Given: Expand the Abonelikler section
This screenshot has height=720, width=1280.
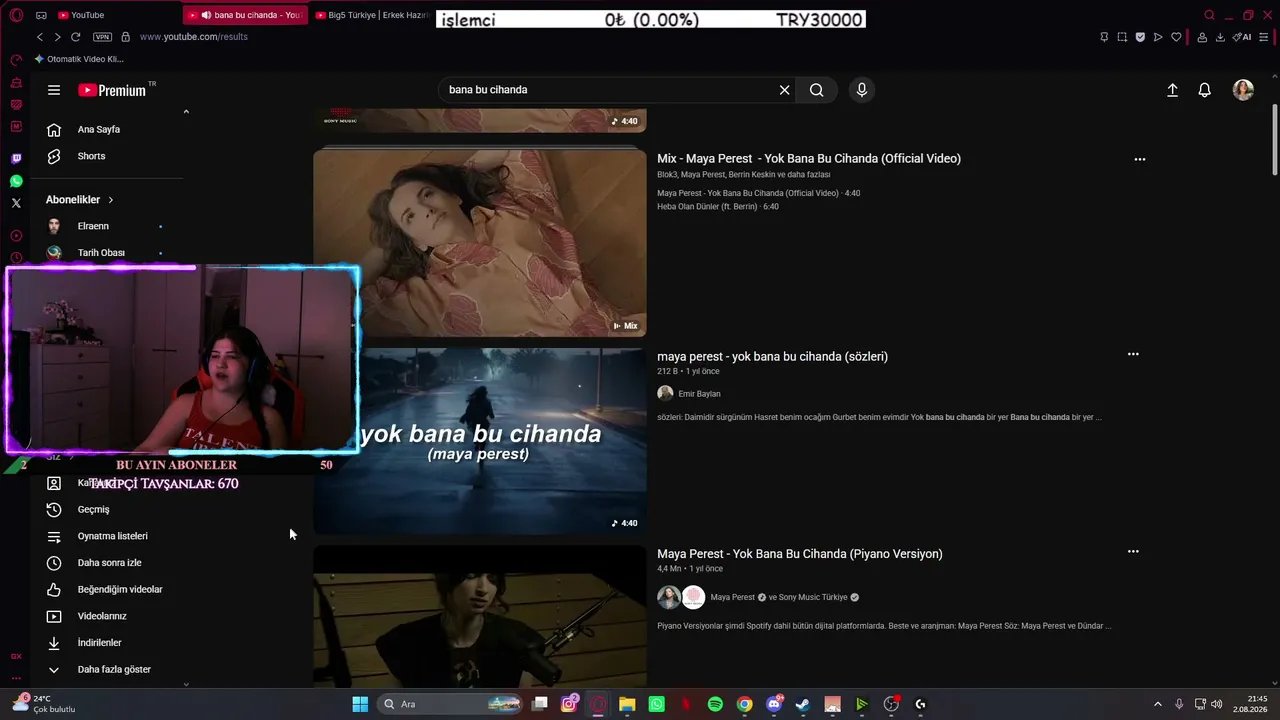Looking at the screenshot, I should pyautogui.click(x=80, y=200).
